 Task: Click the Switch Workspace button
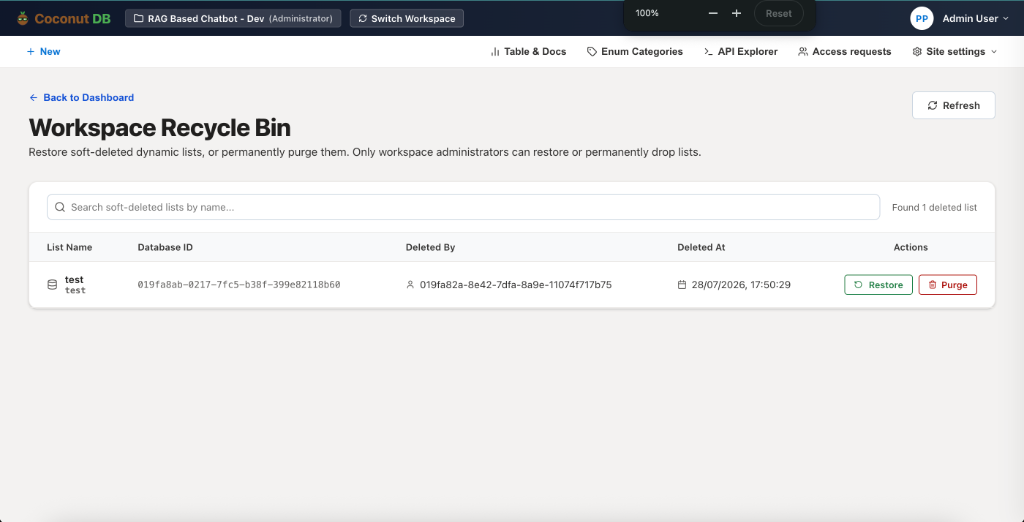(407, 18)
